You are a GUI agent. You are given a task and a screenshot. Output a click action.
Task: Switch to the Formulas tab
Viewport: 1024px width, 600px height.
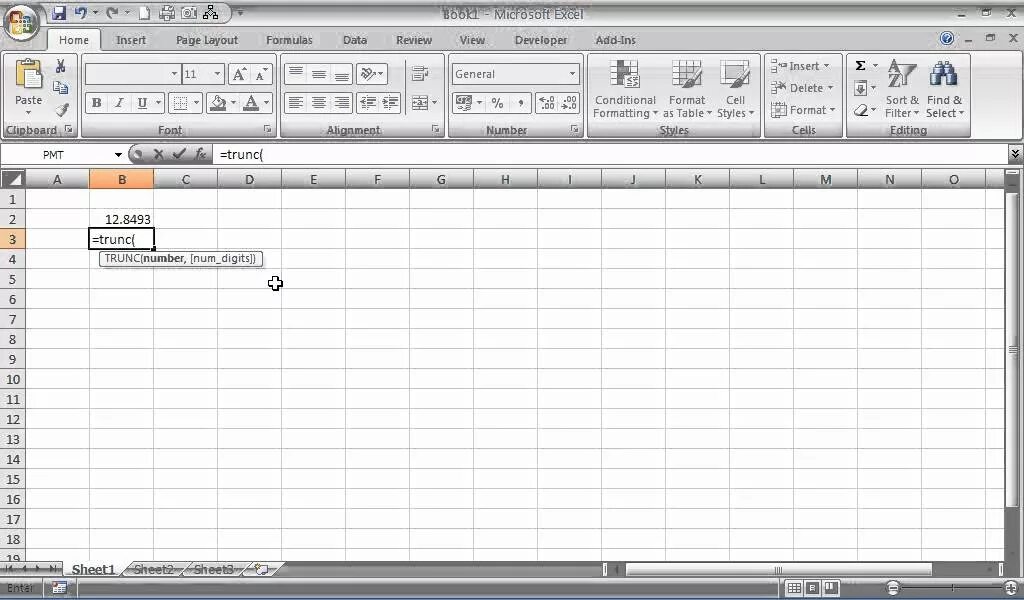pyautogui.click(x=289, y=40)
